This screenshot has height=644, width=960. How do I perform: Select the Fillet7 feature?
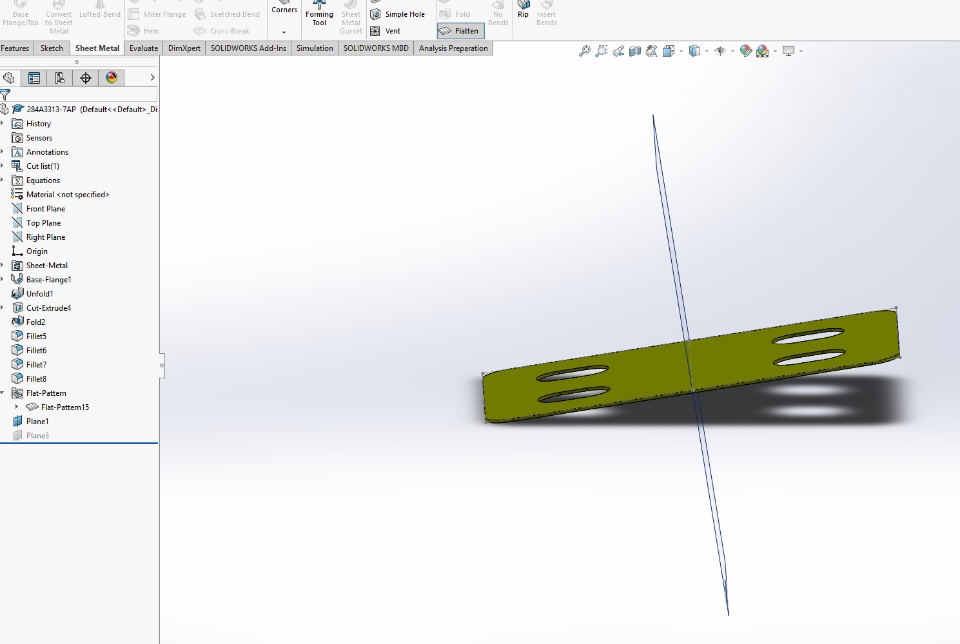pos(29,364)
